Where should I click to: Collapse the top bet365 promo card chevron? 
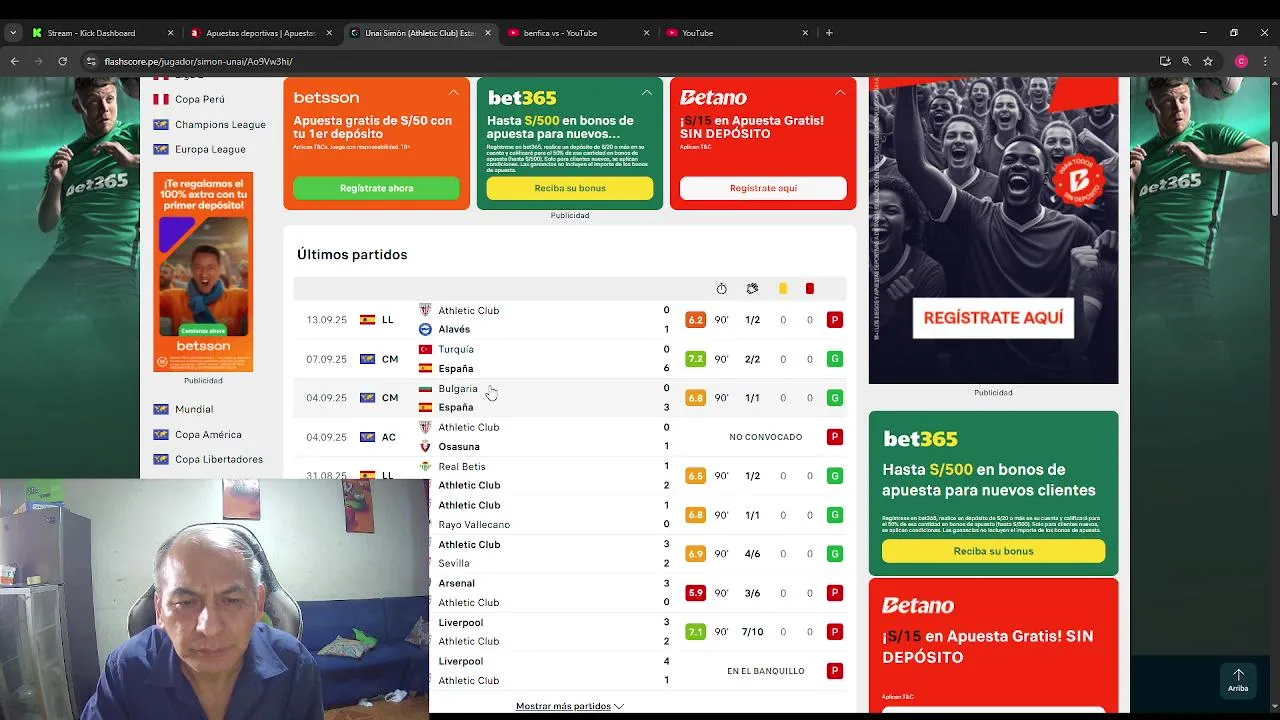[x=646, y=93]
